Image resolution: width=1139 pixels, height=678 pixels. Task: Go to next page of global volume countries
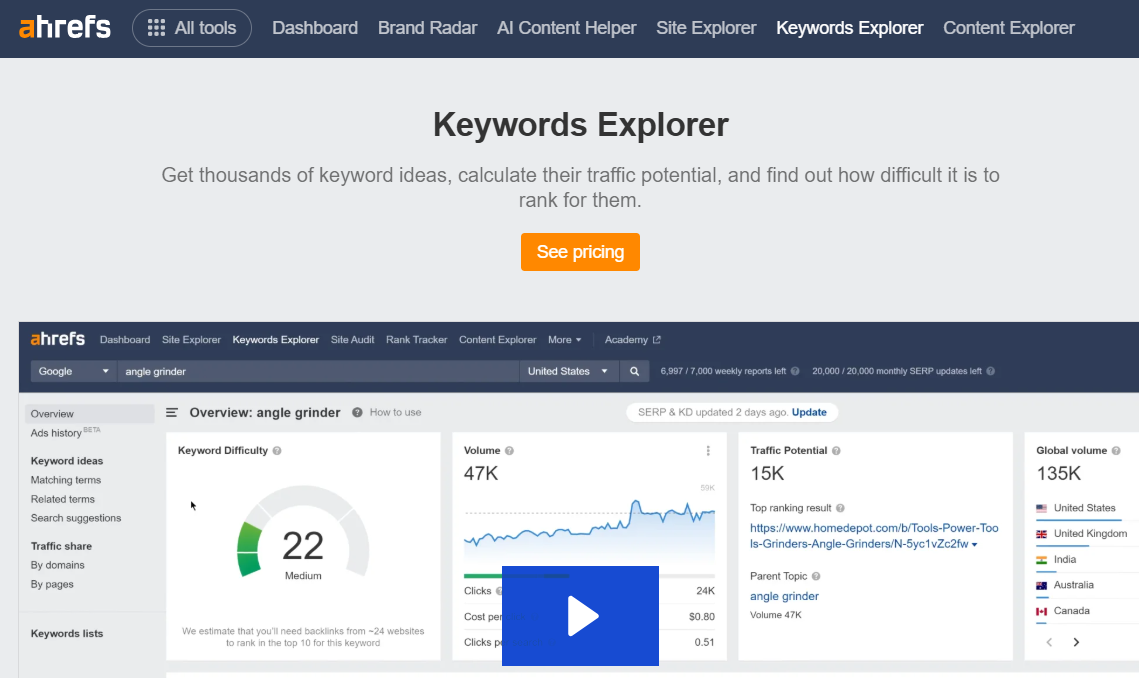coord(1077,642)
